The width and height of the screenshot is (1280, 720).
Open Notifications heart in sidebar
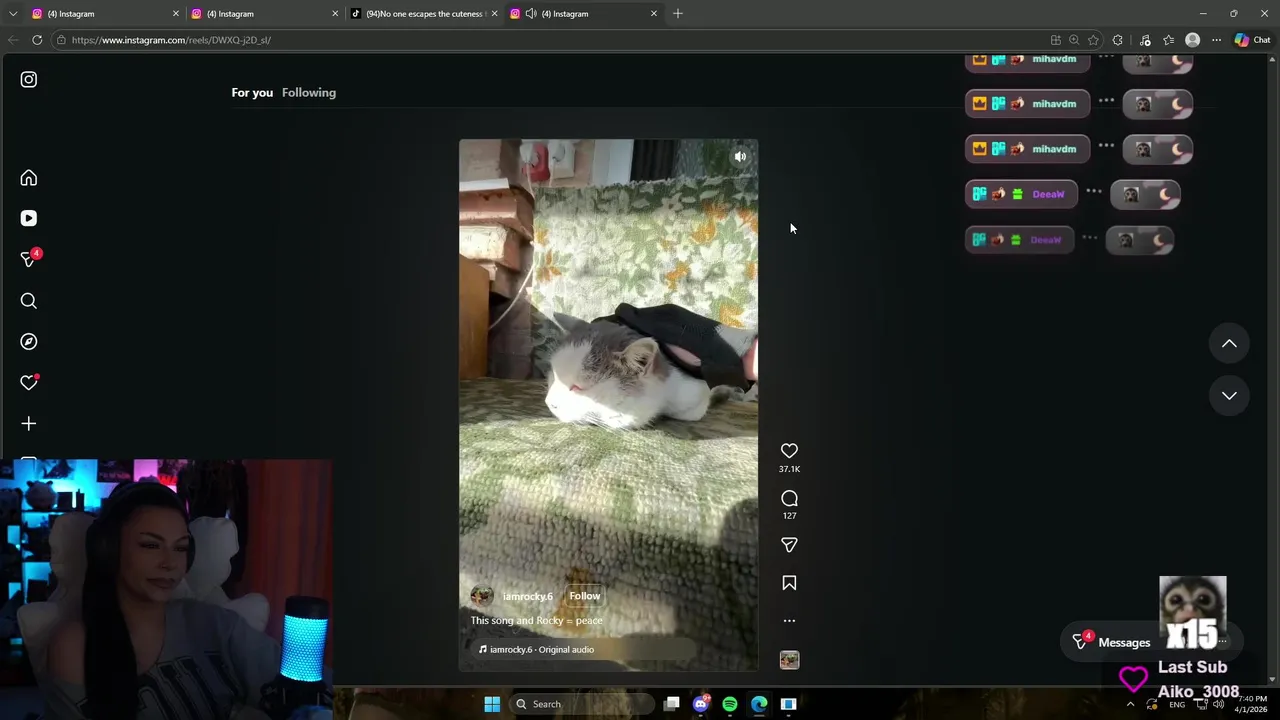coord(29,383)
